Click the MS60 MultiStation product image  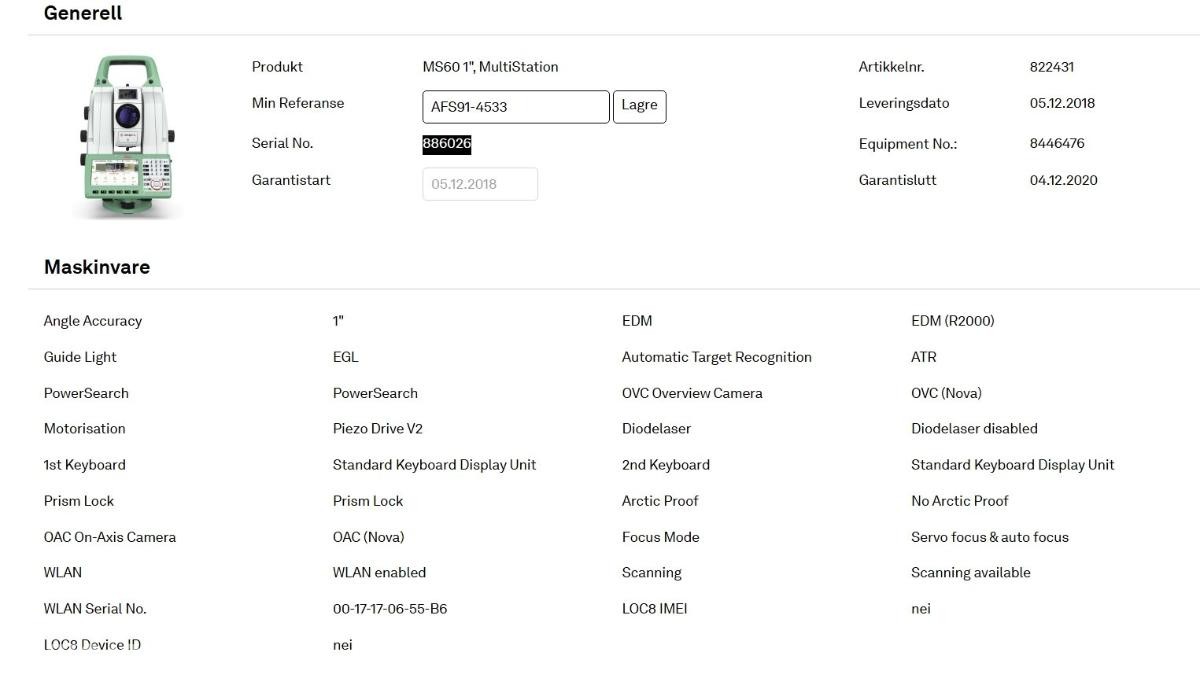[x=127, y=135]
